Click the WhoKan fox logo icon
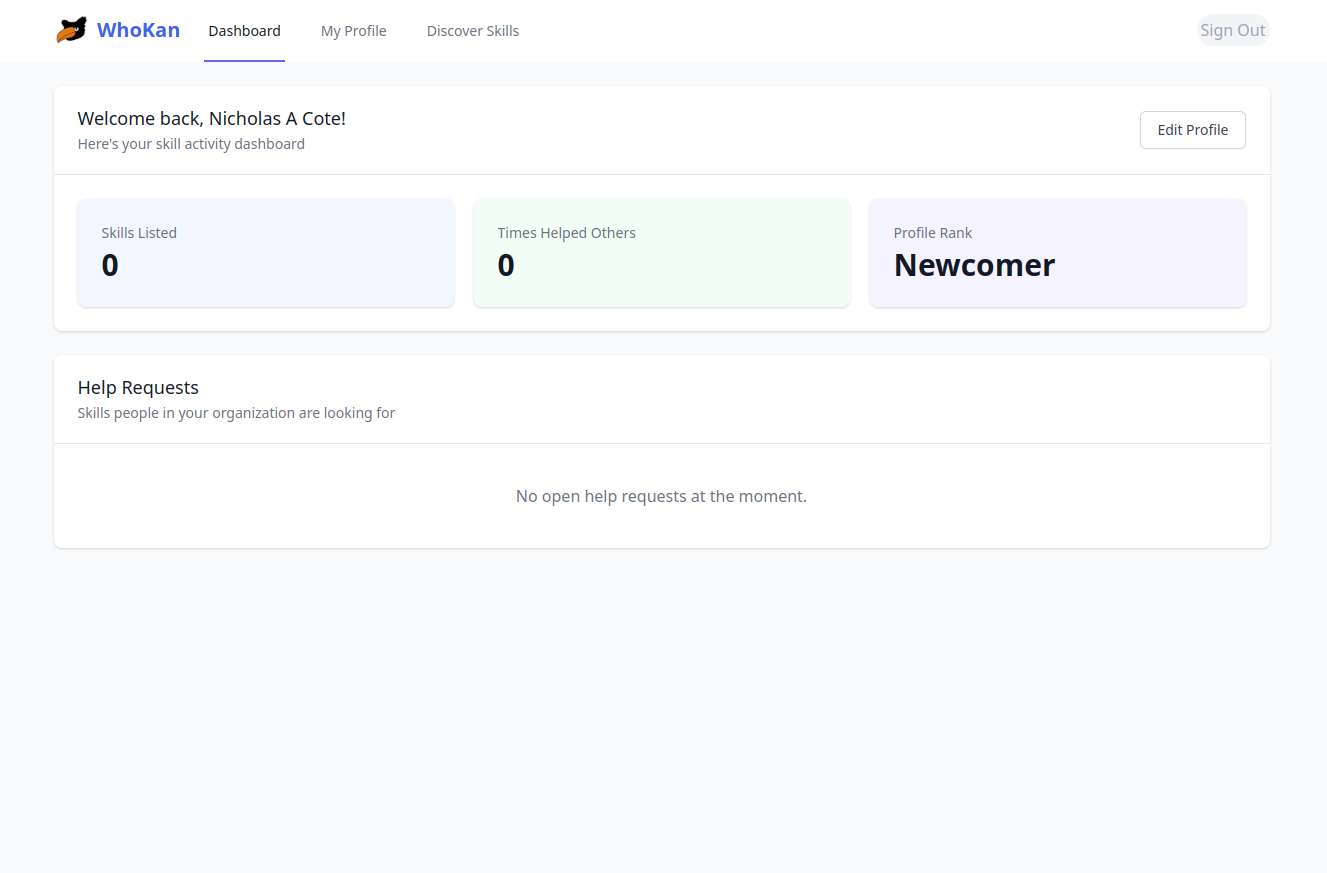The height and width of the screenshot is (873, 1327). 70,29
